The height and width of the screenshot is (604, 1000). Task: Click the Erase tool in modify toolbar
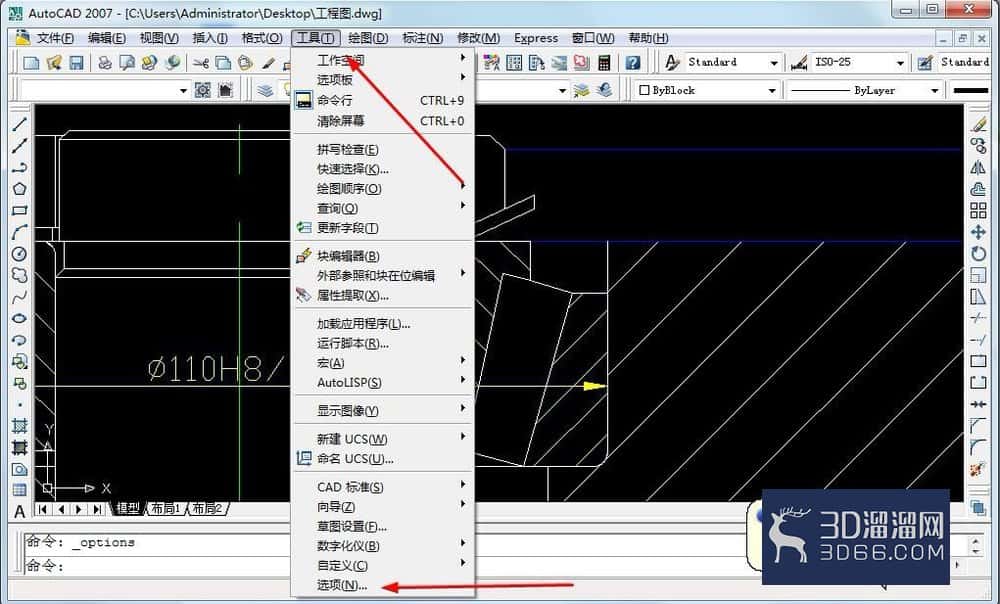(978, 124)
